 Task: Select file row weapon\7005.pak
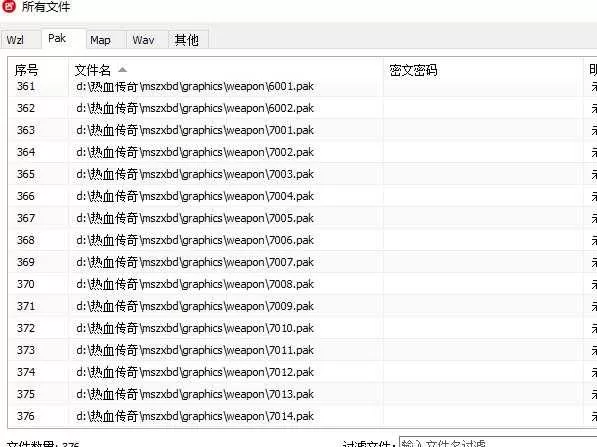pyautogui.click(x=302, y=218)
